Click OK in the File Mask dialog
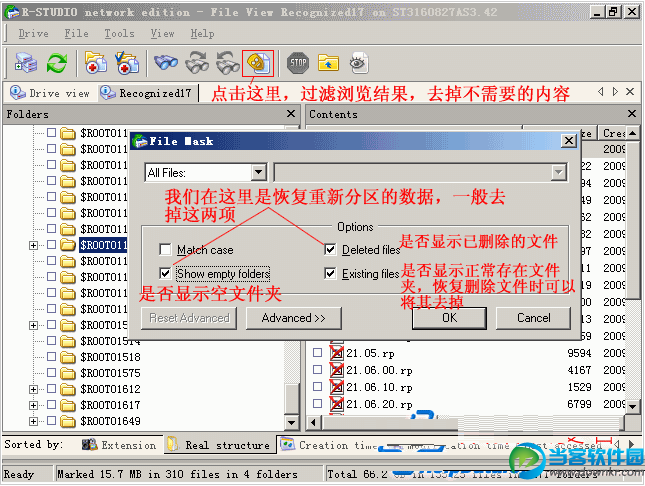This screenshot has width=645, height=486. click(x=449, y=318)
